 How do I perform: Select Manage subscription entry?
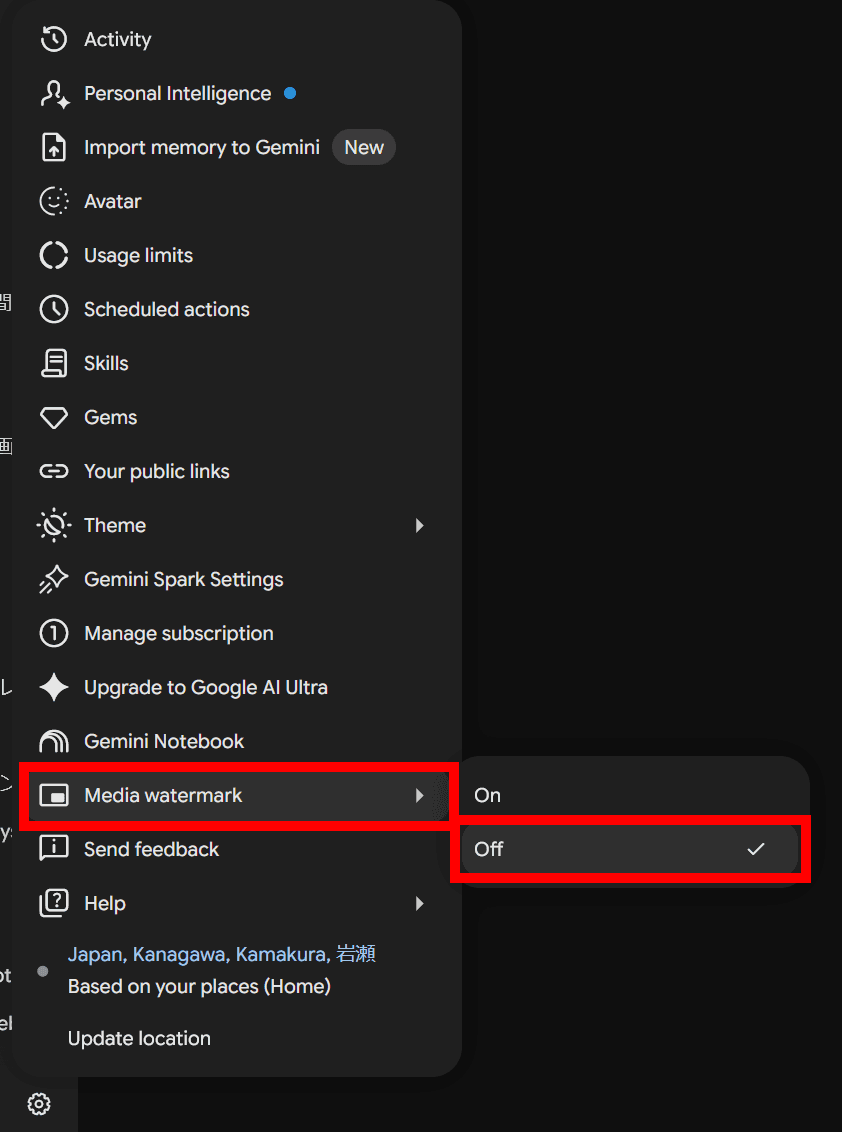[x=237, y=634]
